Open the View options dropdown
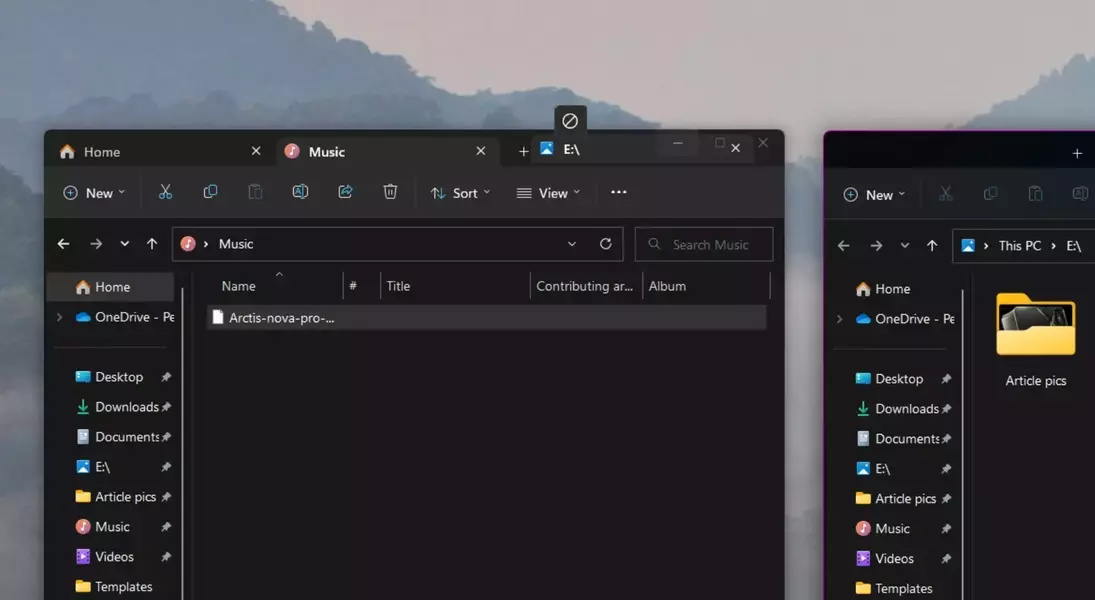The width and height of the screenshot is (1095, 600). tap(548, 193)
